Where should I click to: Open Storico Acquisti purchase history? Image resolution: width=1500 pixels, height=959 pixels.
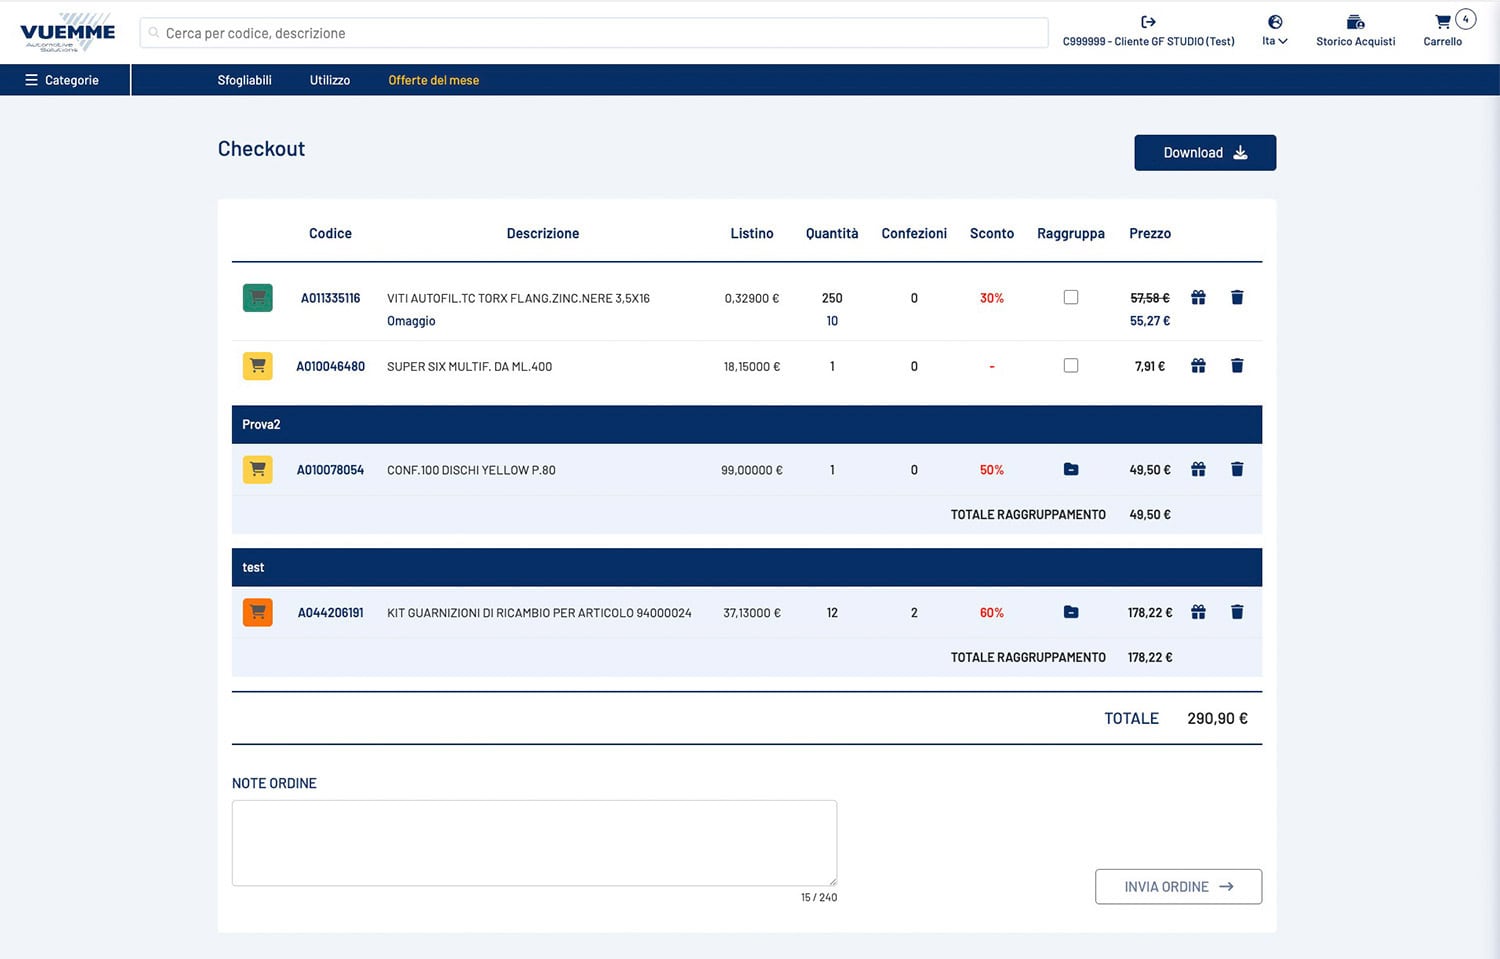pos(1355,30)
